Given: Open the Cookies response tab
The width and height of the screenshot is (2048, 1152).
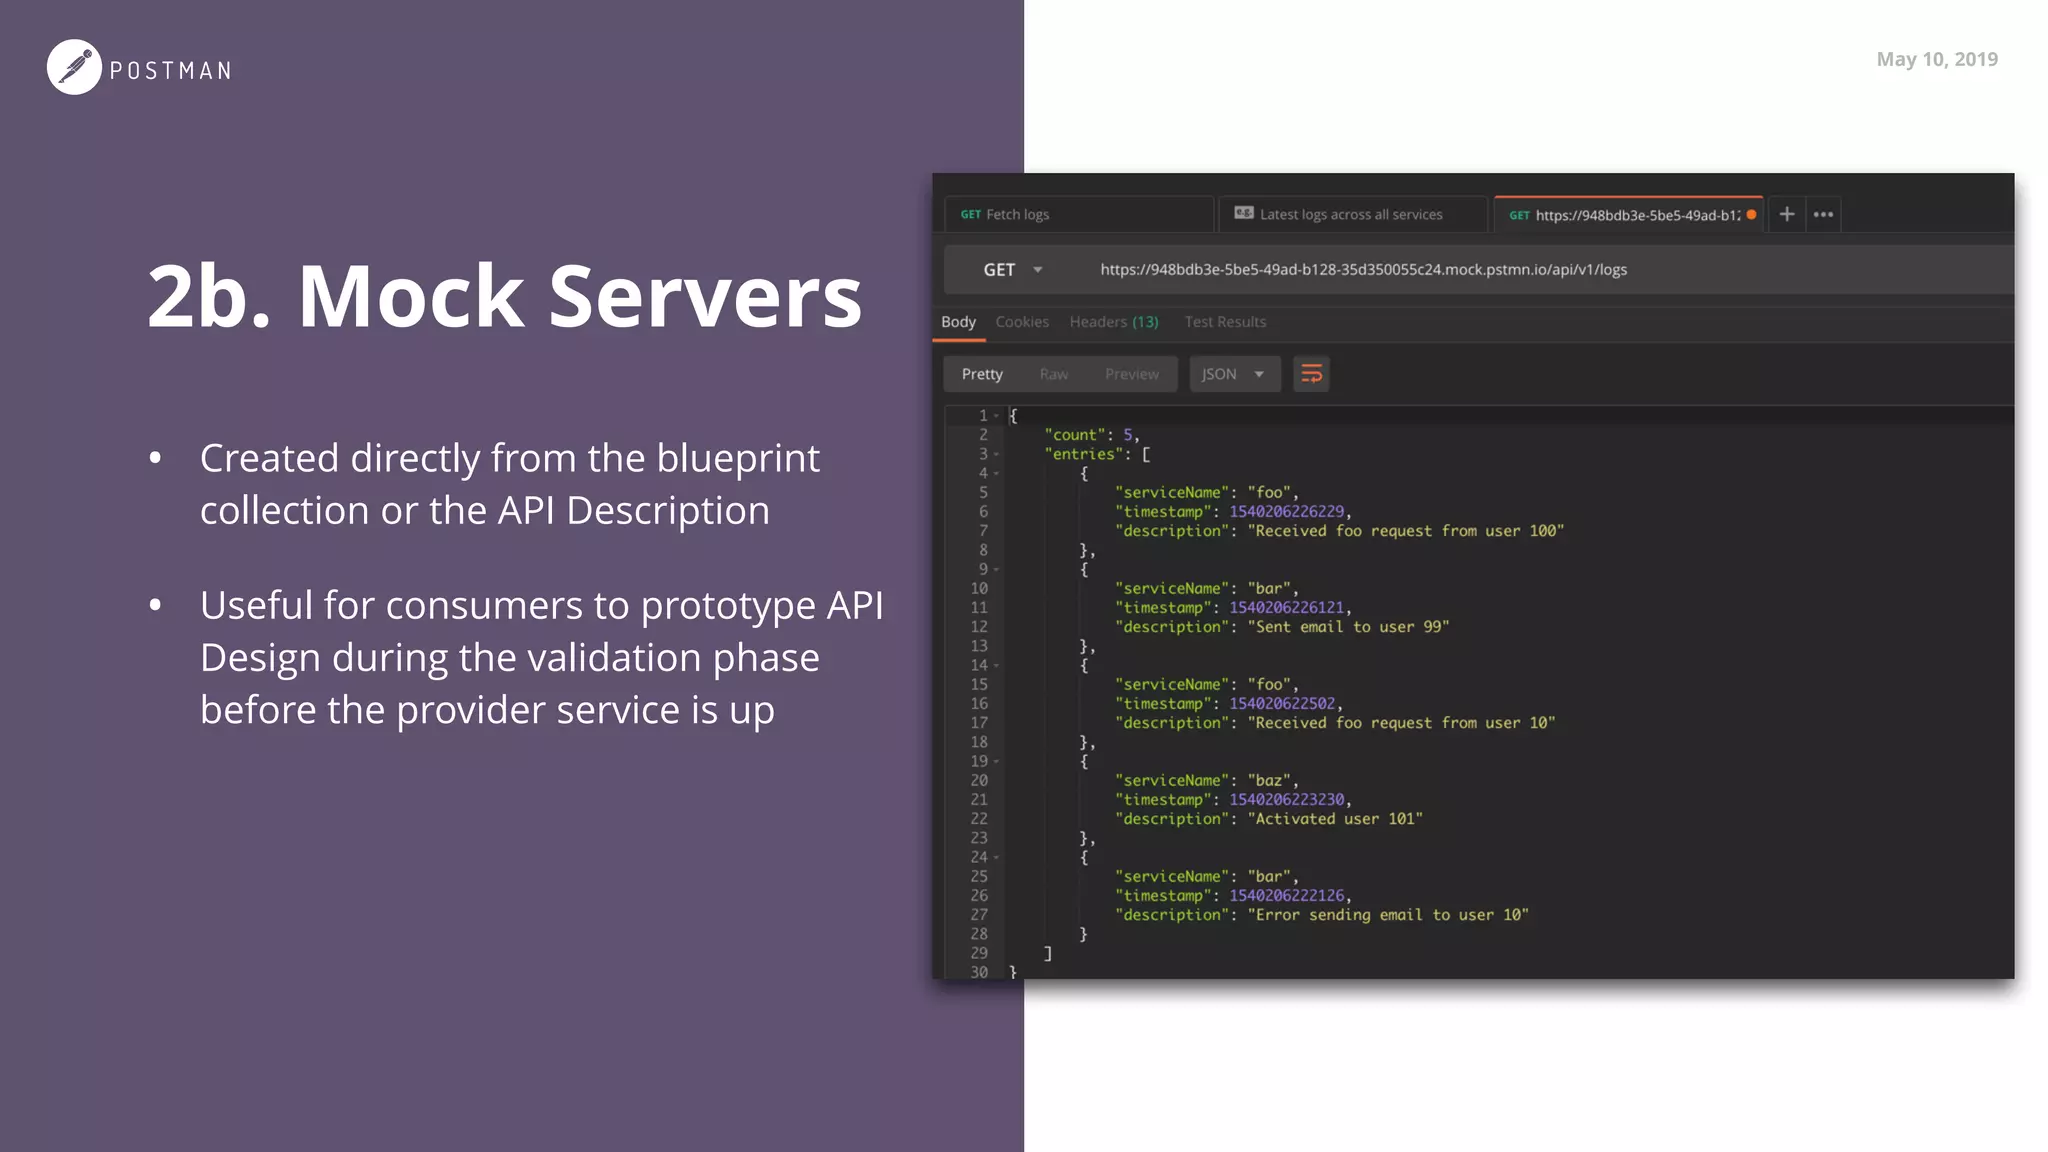Looking at the screenshot, I should tap(1022, 322).
